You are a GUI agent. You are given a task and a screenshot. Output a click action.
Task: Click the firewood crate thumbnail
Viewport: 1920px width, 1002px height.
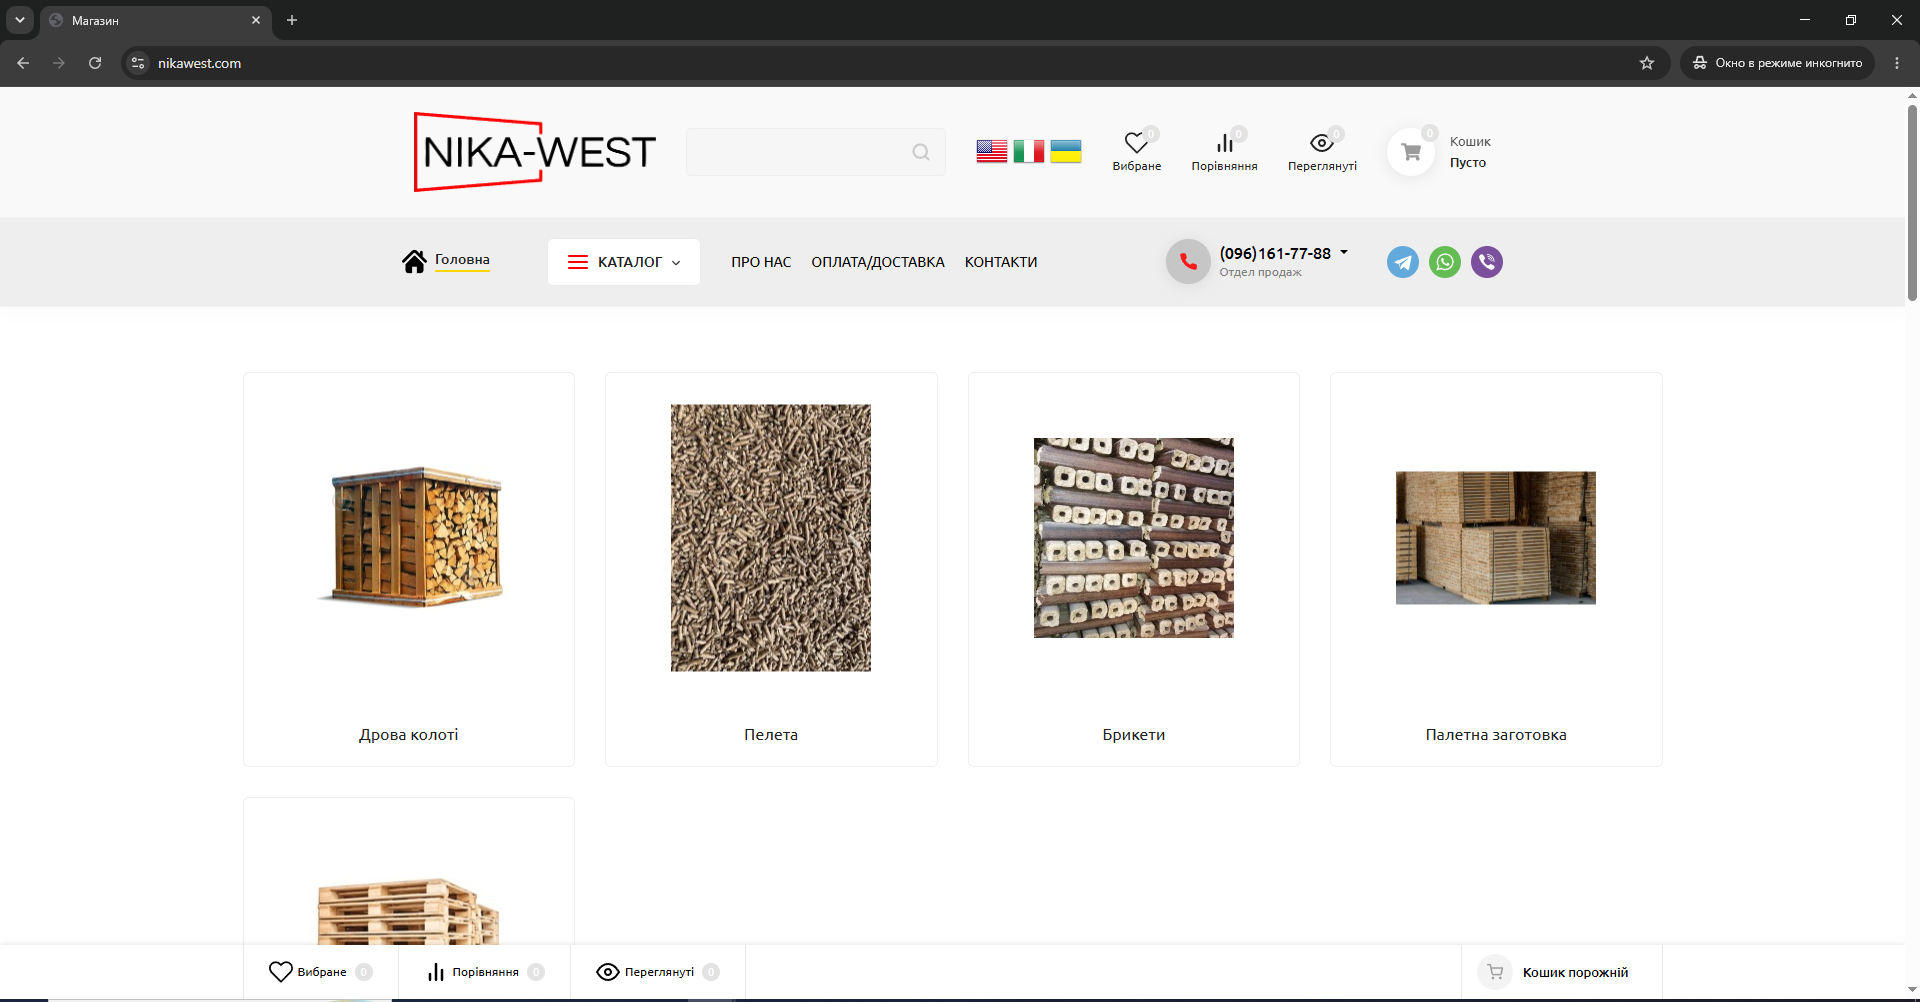coord(409,537)
